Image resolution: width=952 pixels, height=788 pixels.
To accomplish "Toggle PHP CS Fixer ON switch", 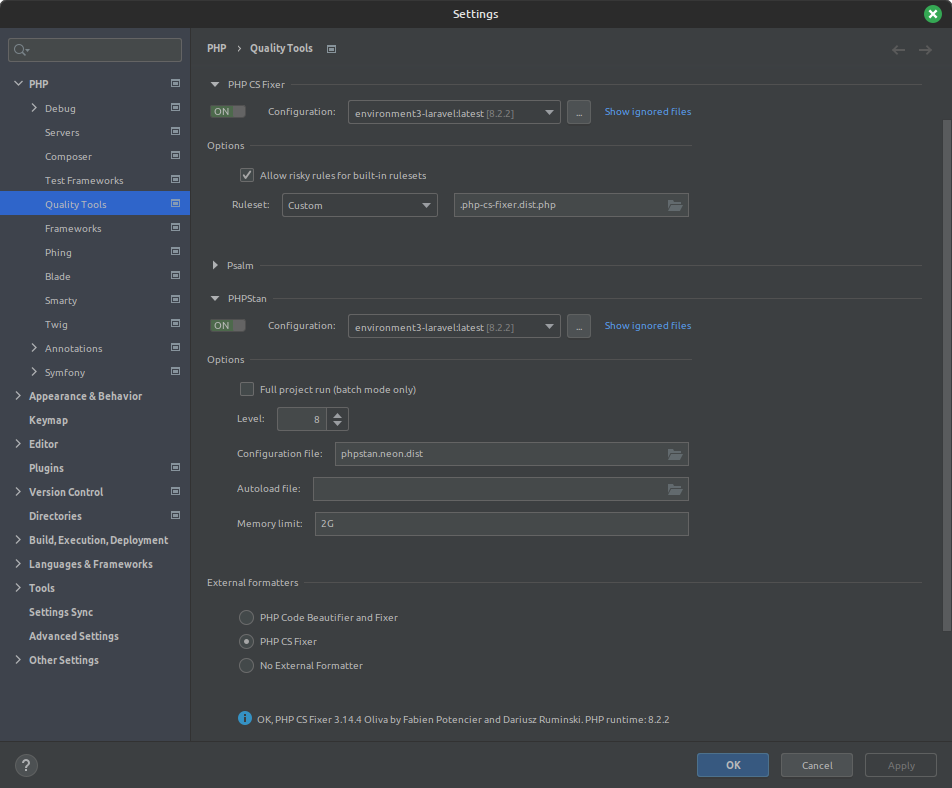I will coord(228,112).
